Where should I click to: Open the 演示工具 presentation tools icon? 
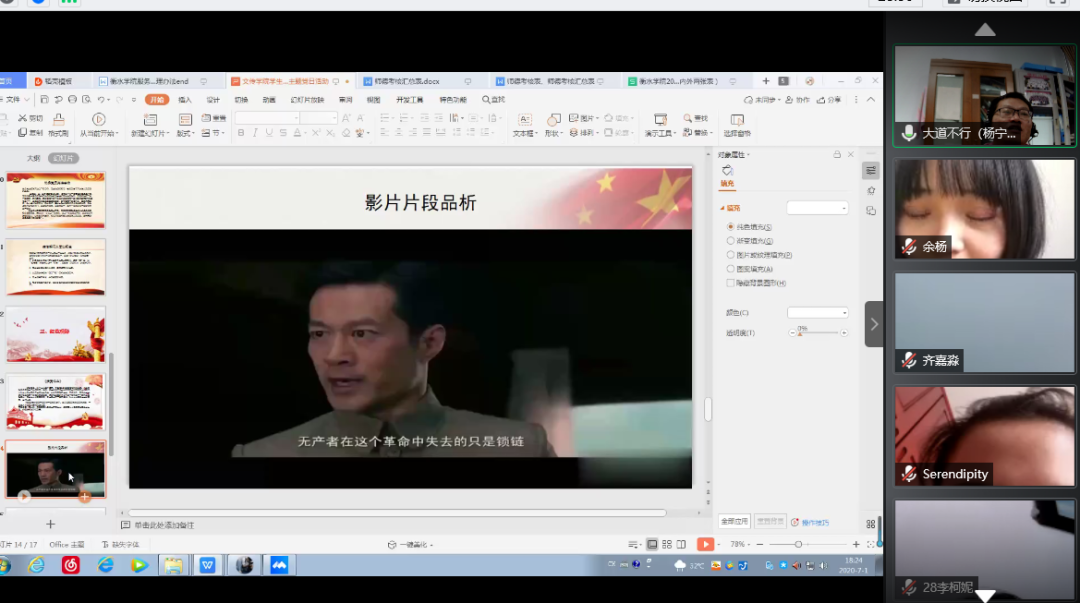[x=660, y=120]
